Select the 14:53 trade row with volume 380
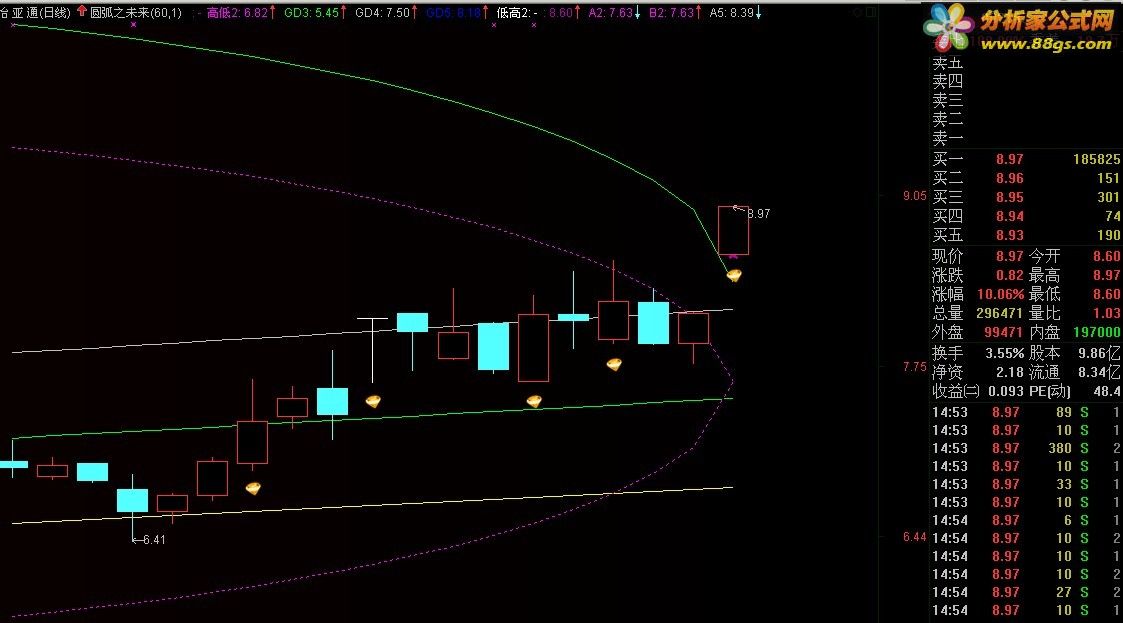 click(x=1026, y=448)
